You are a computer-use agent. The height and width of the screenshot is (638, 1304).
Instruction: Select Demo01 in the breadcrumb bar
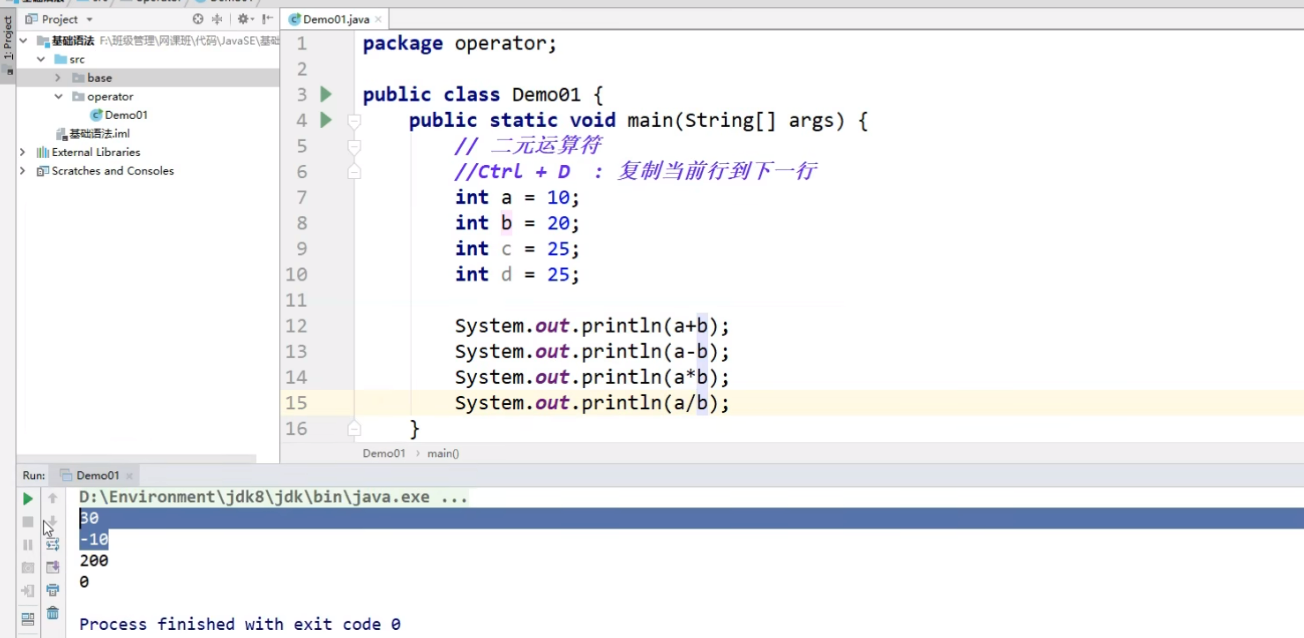[383, 453]
